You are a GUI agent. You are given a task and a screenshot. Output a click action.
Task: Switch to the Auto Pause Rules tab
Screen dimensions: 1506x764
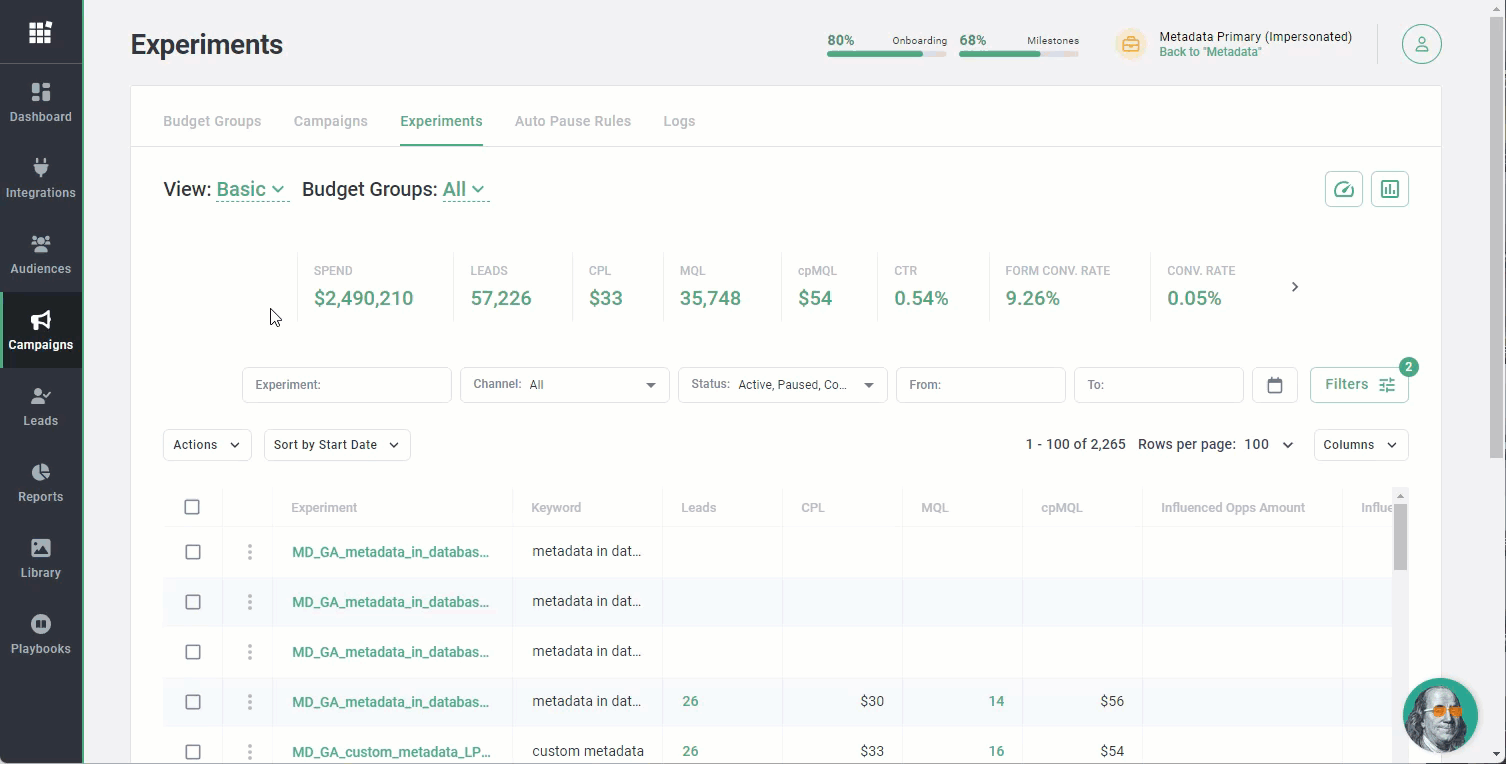click(572, 121)
